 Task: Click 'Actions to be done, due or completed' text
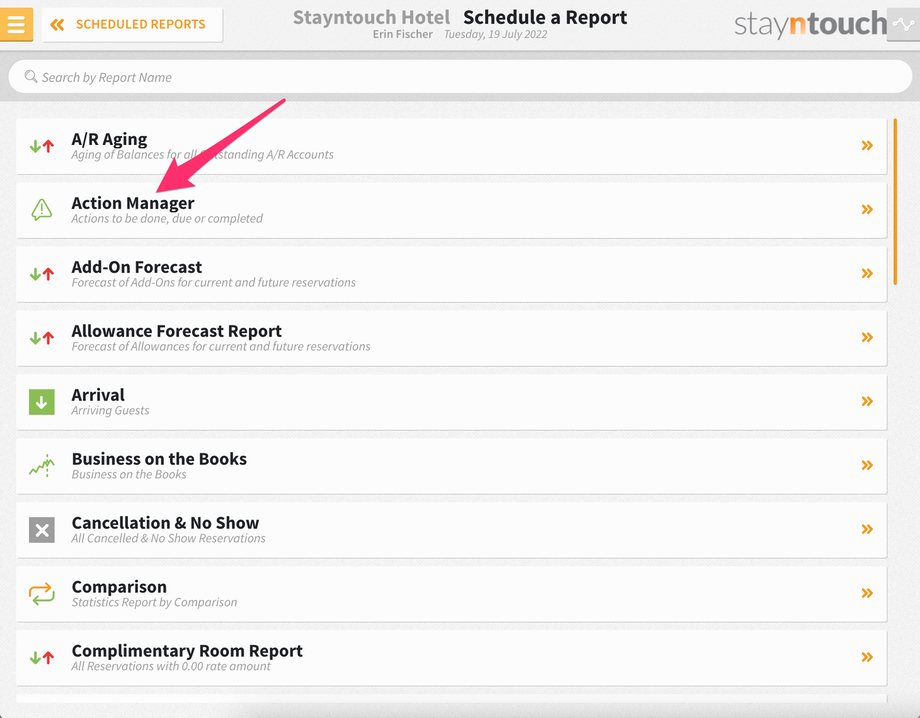click(167, 219)
